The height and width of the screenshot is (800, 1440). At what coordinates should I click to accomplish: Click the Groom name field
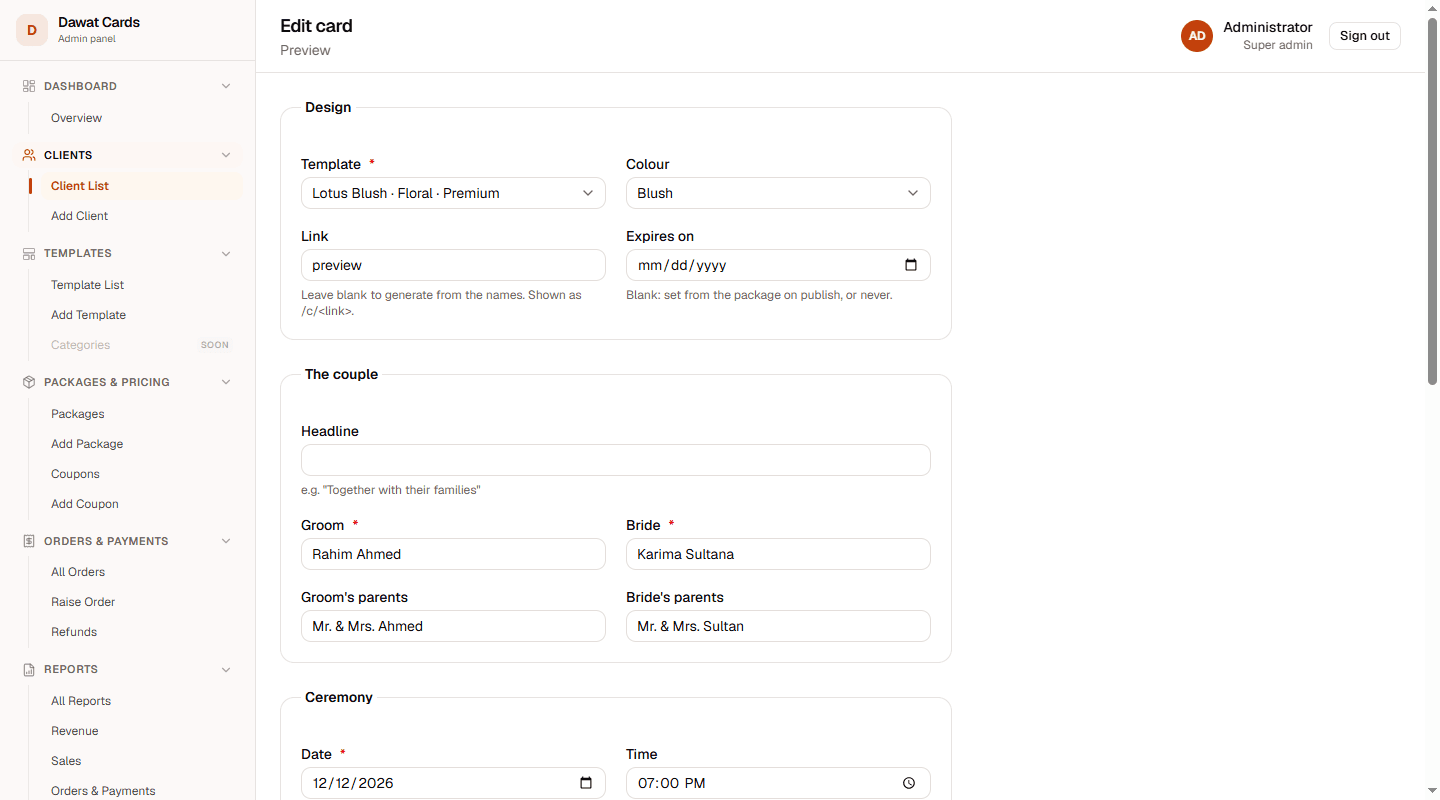point(453,554)
